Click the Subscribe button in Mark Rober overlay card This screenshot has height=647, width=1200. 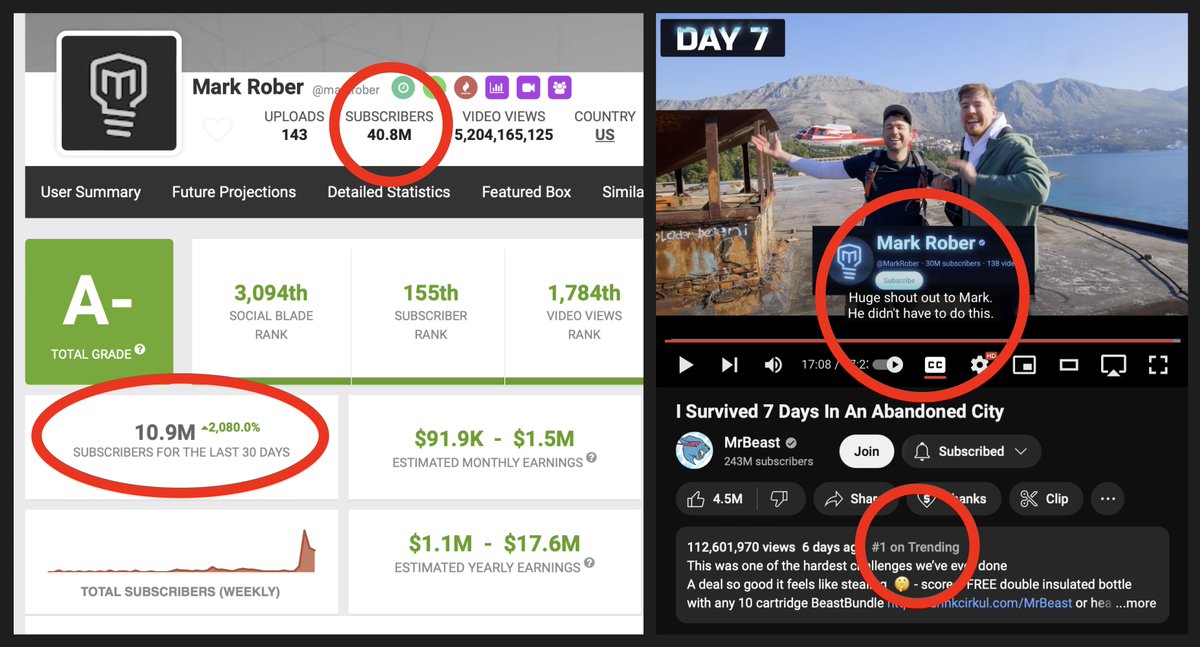(x=899, y=280)
